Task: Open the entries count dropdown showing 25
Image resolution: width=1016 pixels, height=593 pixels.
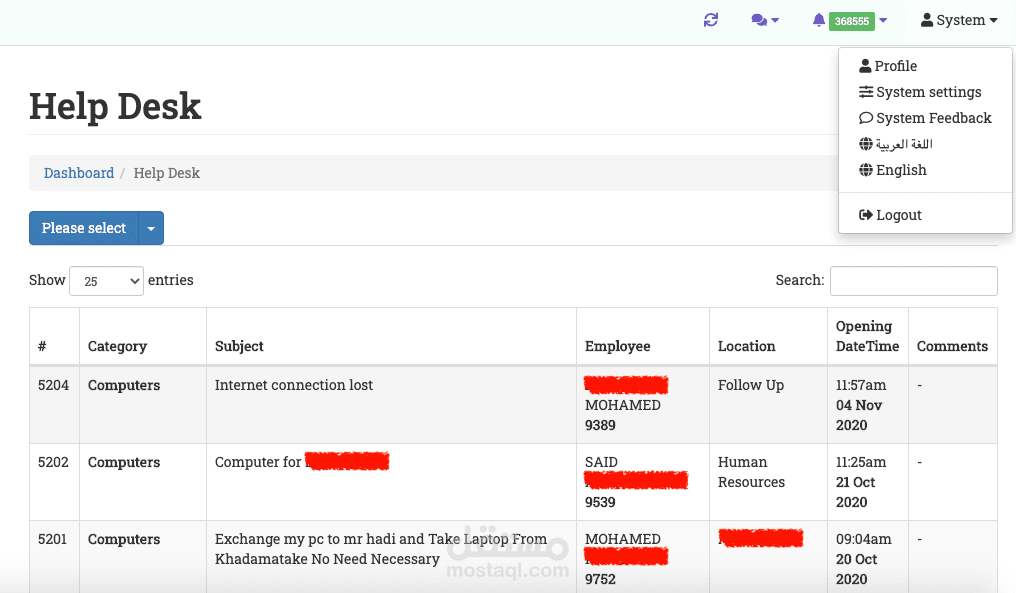Action: point(106,281)
